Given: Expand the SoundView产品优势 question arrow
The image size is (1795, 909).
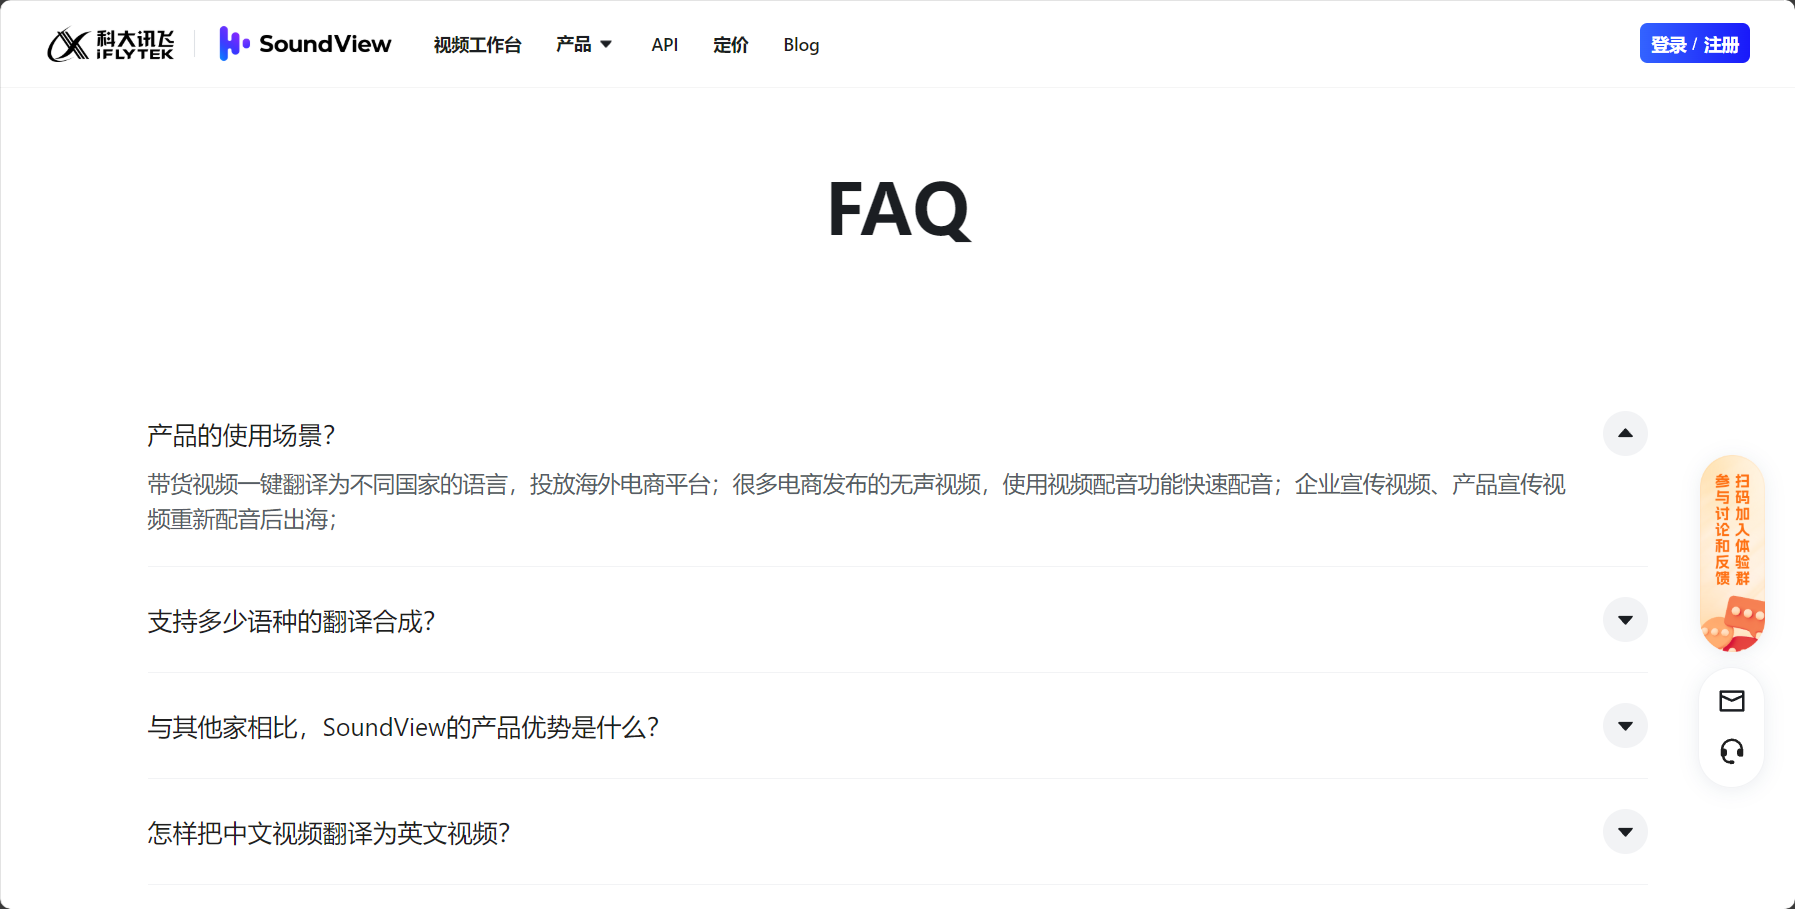Looking at the screenshot, I should click(1625, 726).
